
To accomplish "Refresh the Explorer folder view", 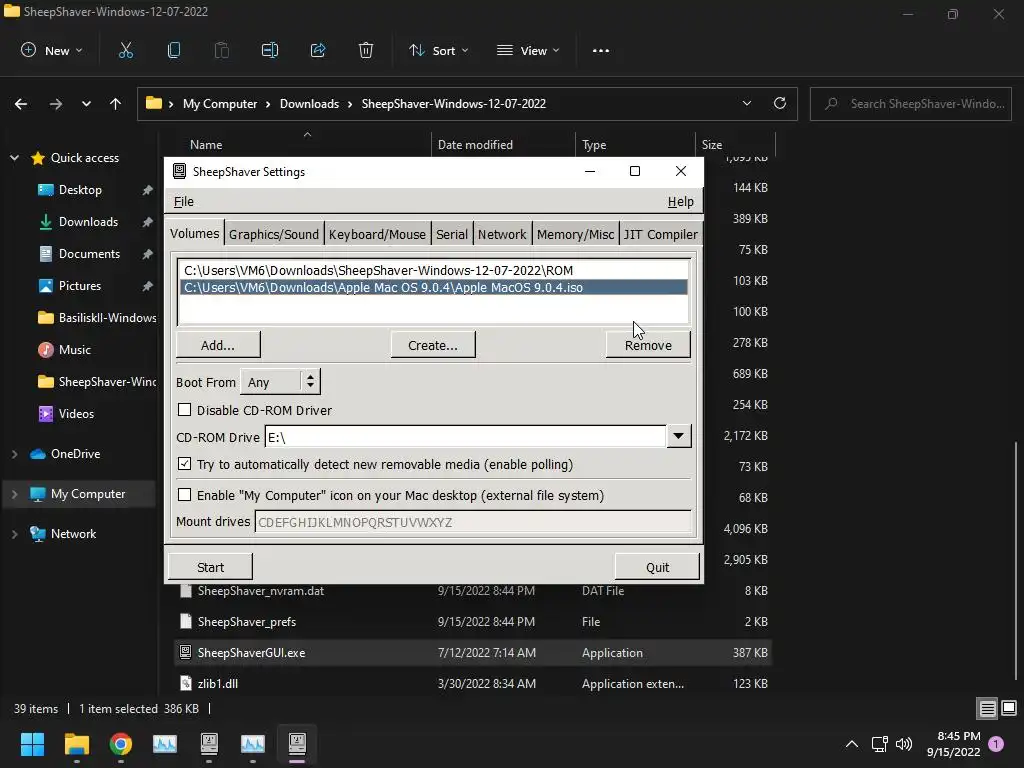I will tap(780, 103).
